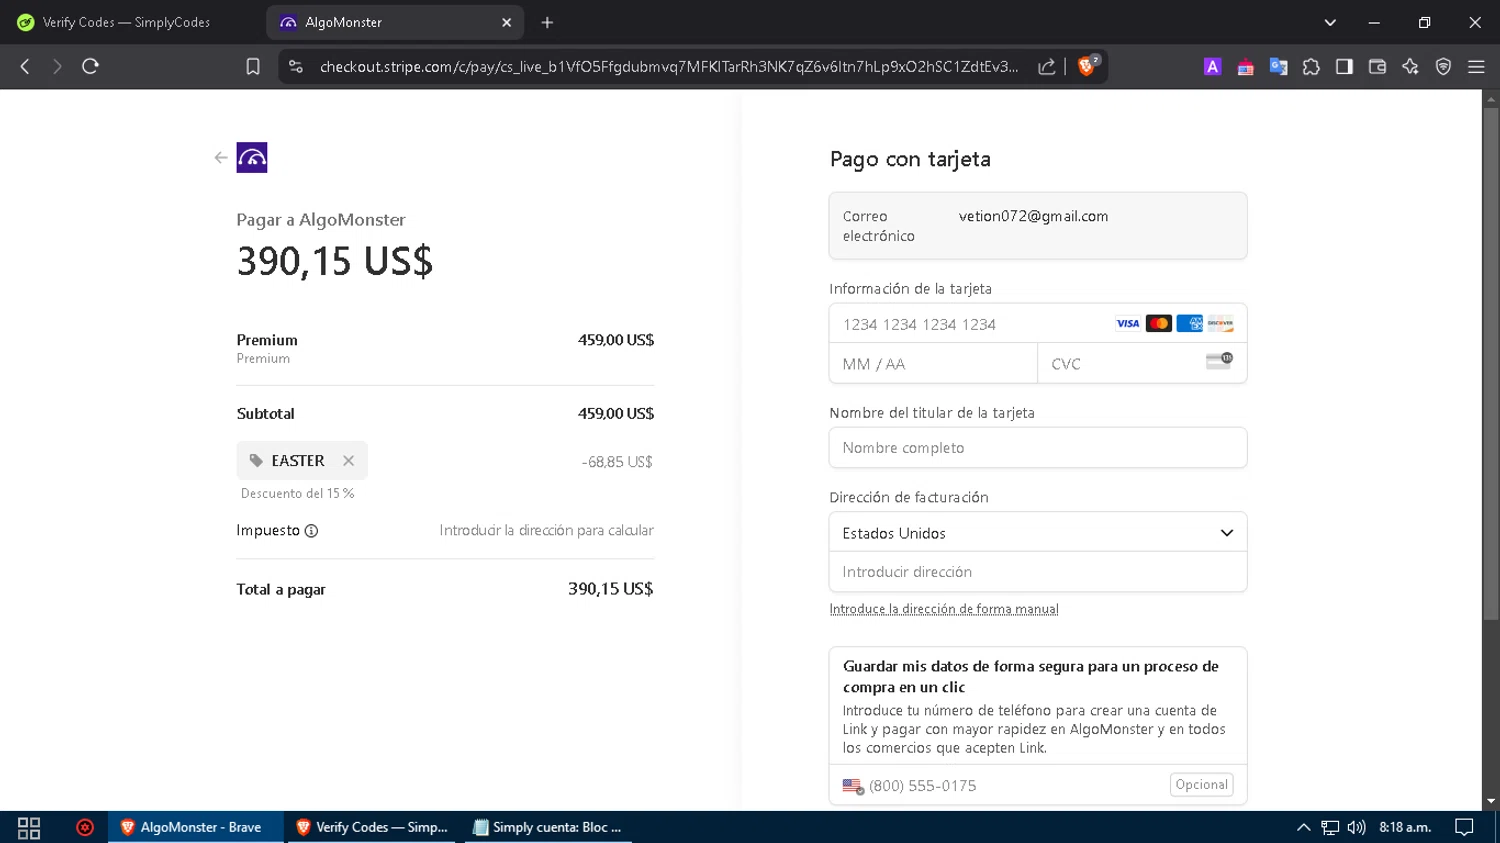Click the network icon in system tray

(x=1330, y=828)
